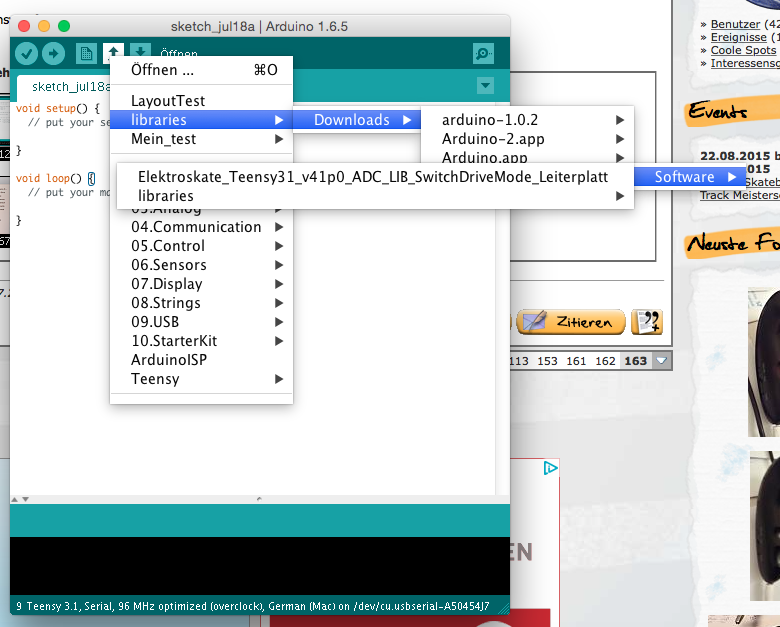Click the add-quote icon beside Zitieren

click(x=647, y=322)
